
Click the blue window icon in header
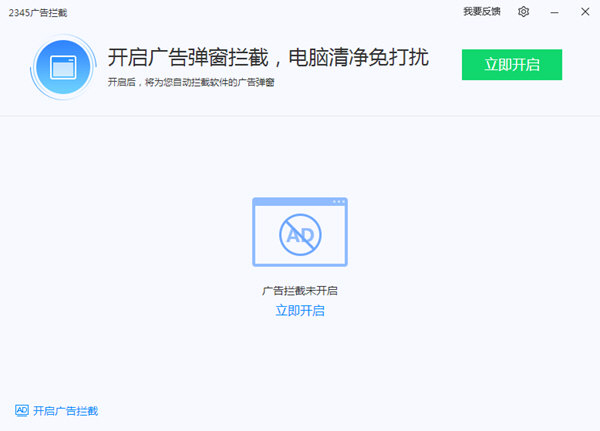[63, 67]
